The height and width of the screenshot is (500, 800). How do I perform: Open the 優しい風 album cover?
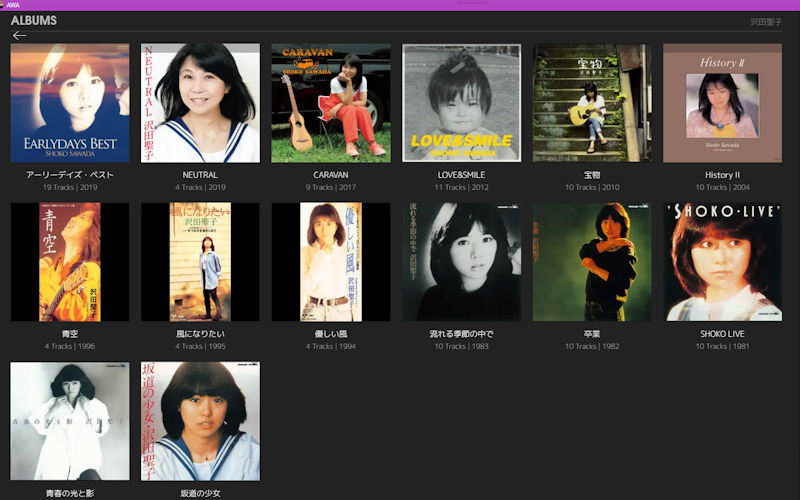click(x=331, y=262)
